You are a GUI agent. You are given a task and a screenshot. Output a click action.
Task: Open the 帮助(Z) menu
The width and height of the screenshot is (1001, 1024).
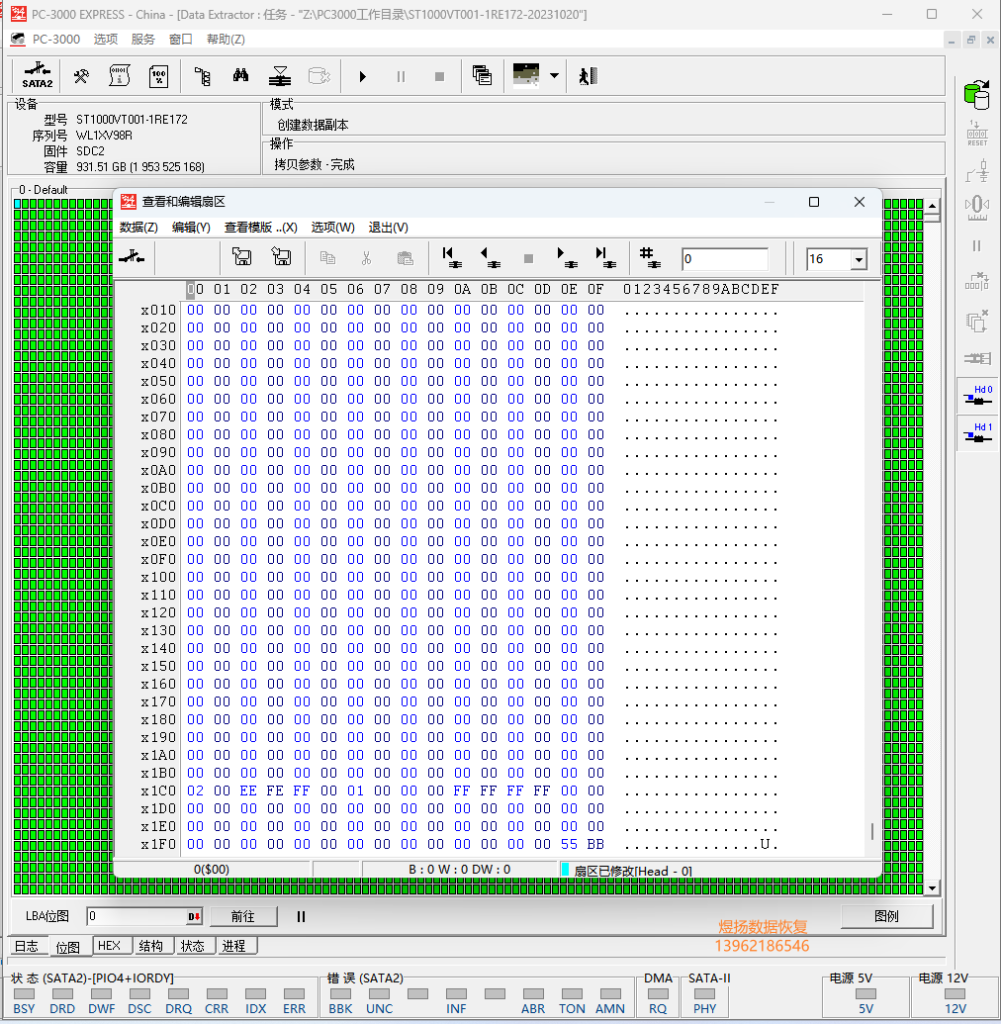pyautogui.click(x=226, y=39)
